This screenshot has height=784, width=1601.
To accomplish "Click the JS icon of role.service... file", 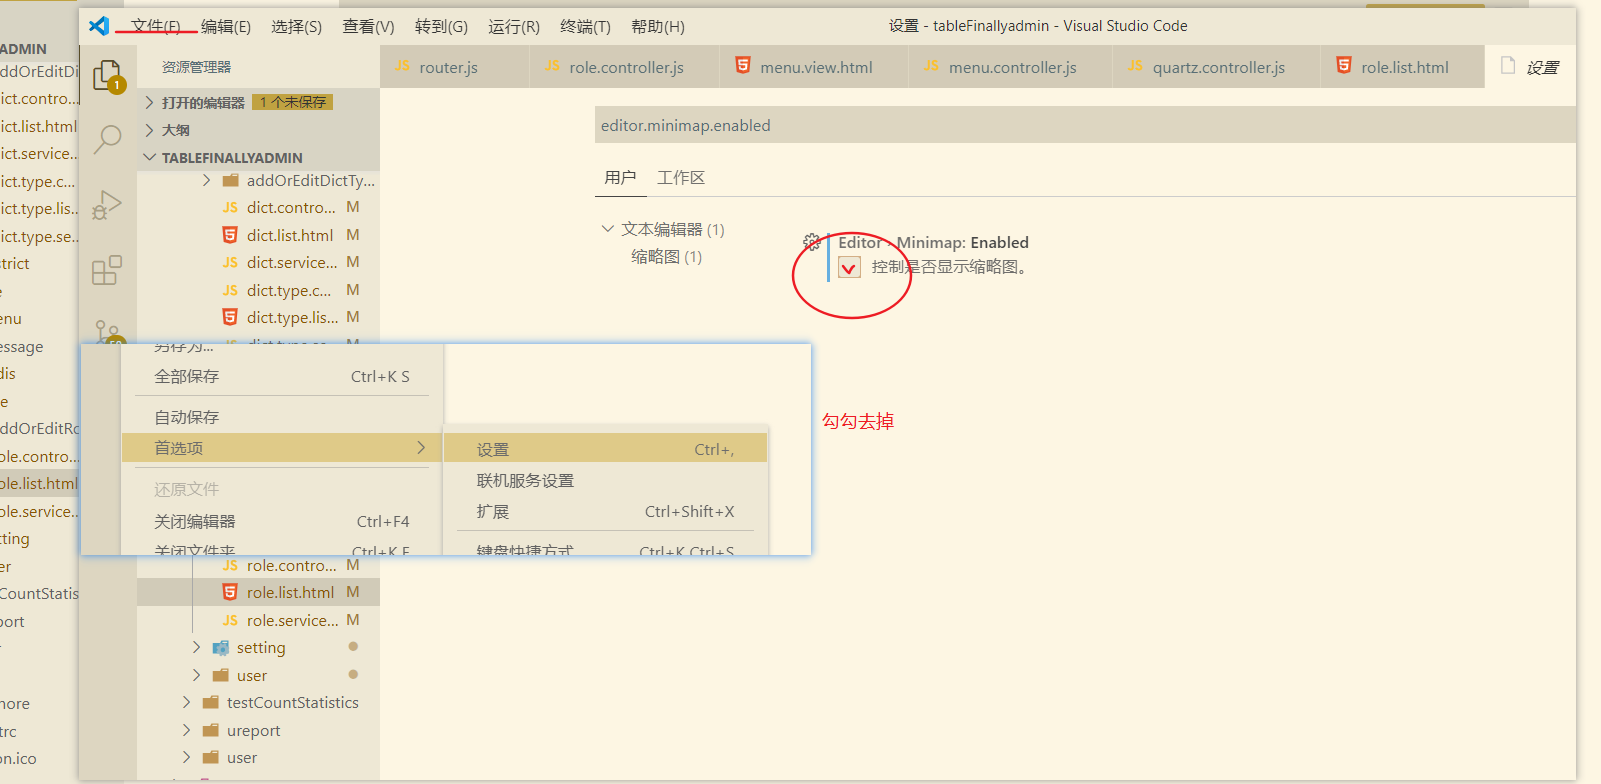I will click(230, 621).
